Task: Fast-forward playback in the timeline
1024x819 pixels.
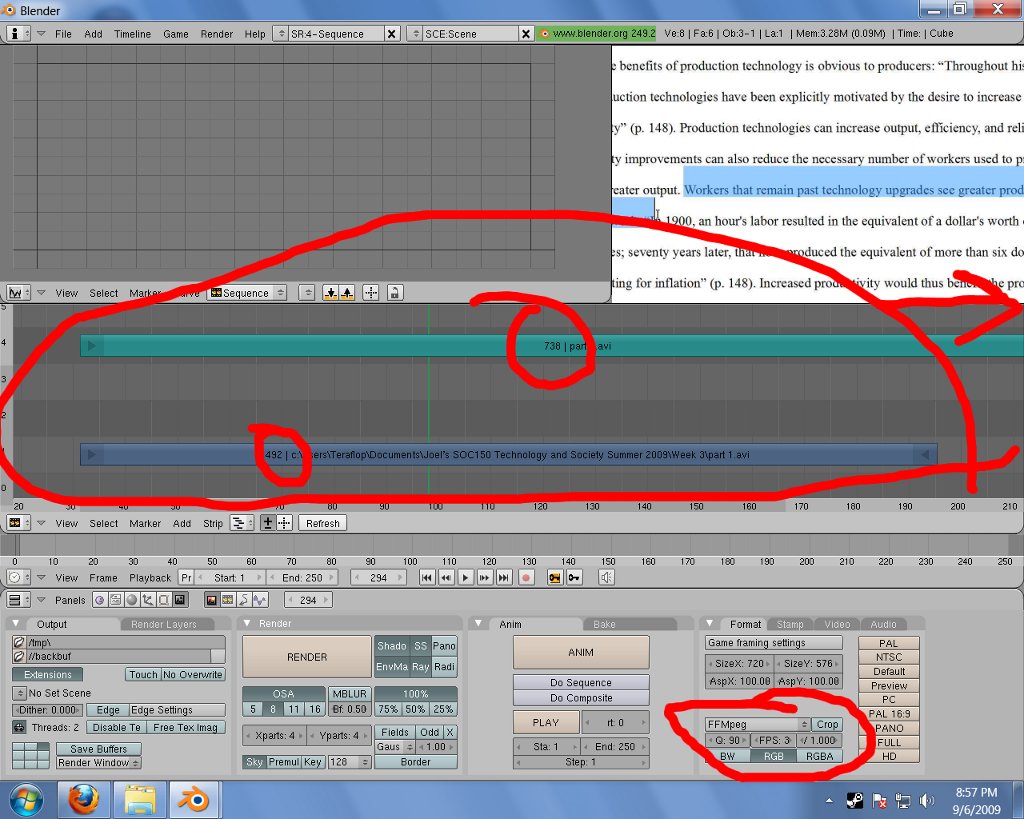Action: (485, 577)
